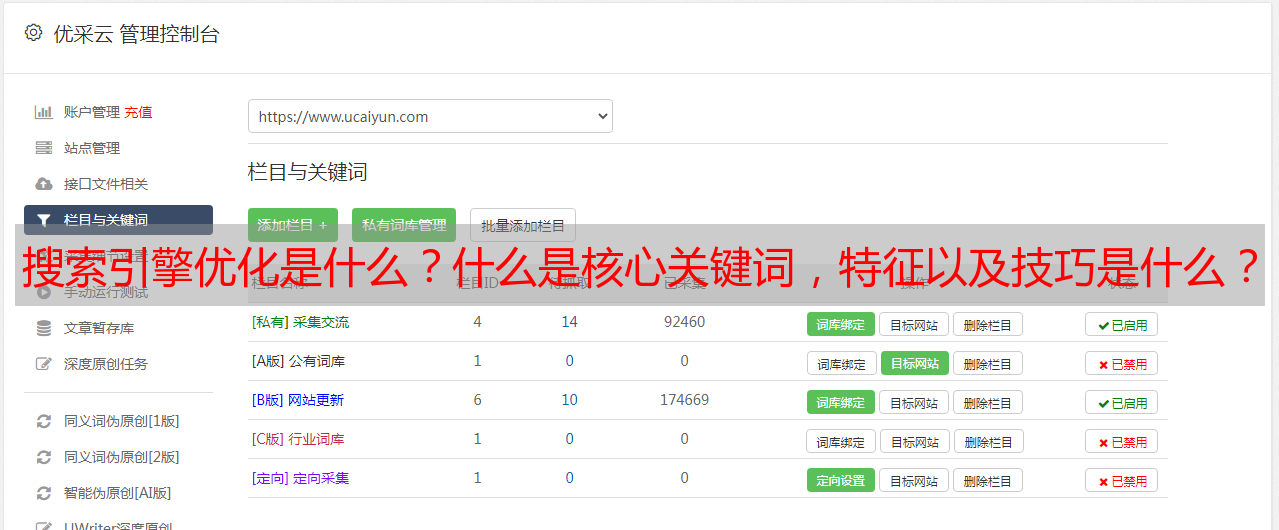Viewport: 1279px width, 530px height.
Task: Click the green 添加栏目 + button
Action: tap(292, 225)
